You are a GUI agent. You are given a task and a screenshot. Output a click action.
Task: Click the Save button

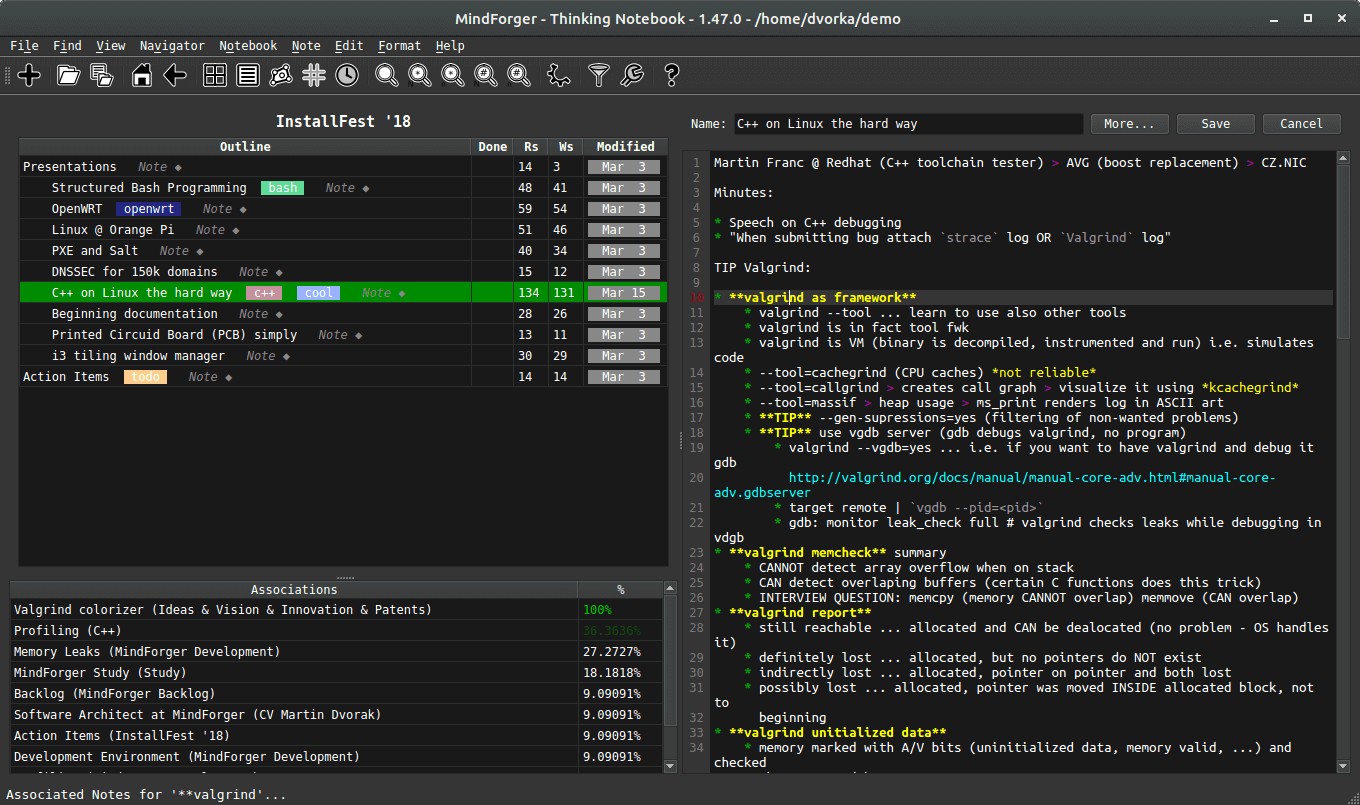[1215, 123]
